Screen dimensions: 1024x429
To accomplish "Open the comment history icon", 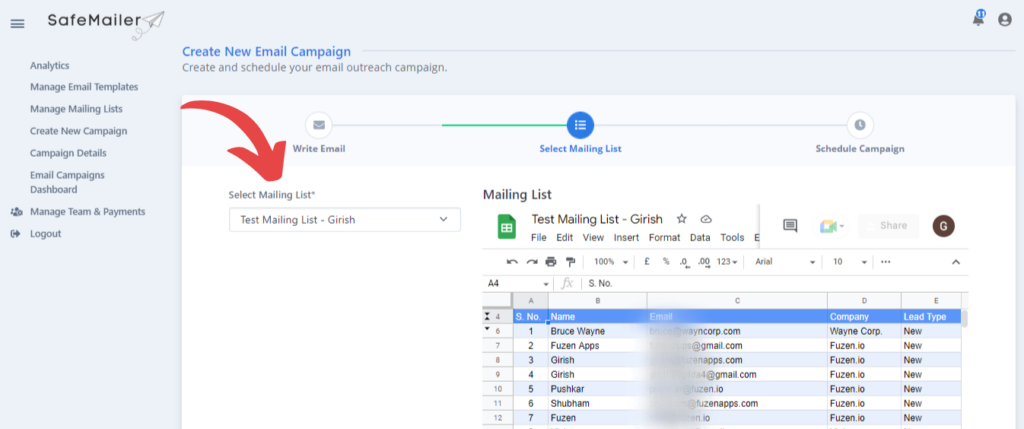I will 790,226.
